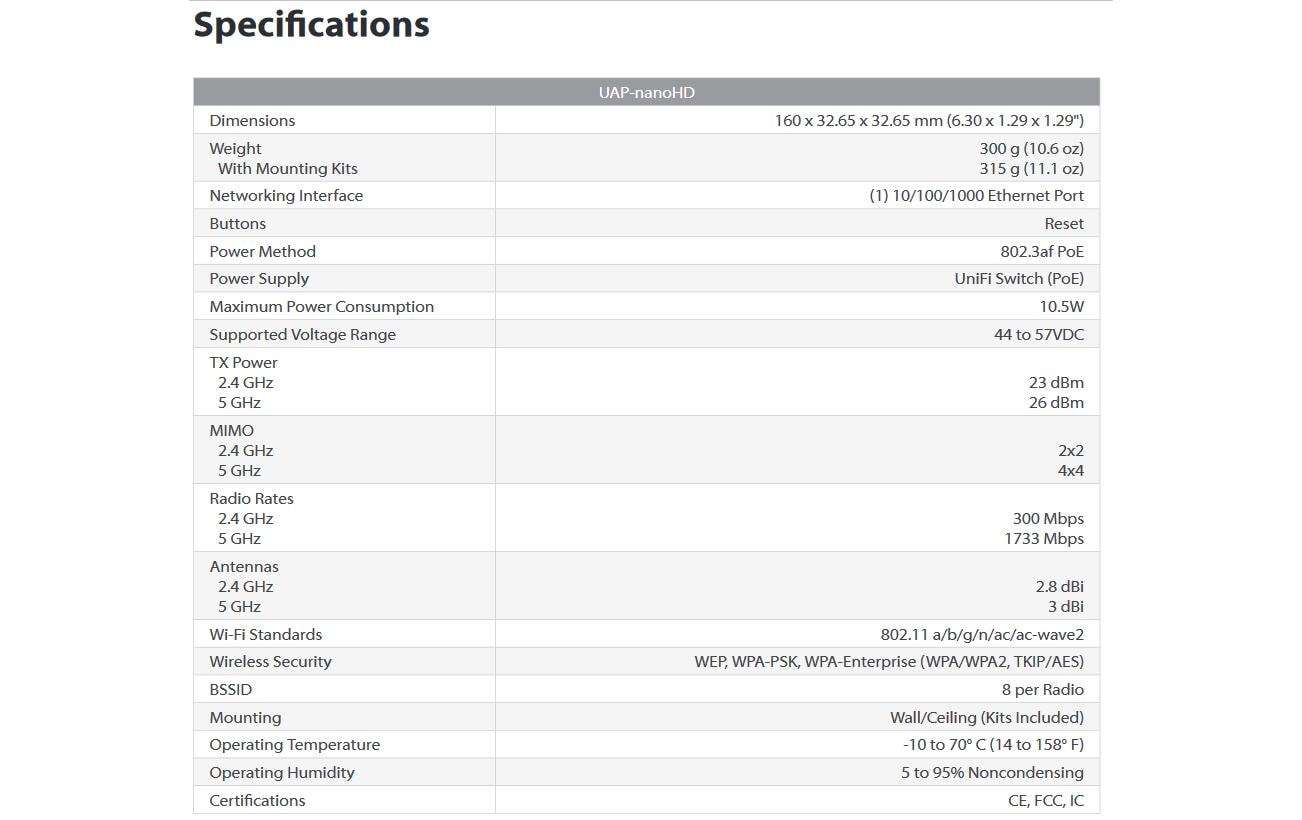Select the 1733 Mbps radio rate
Viewport: 1302px width, 820px height.
coord(1044,539)
